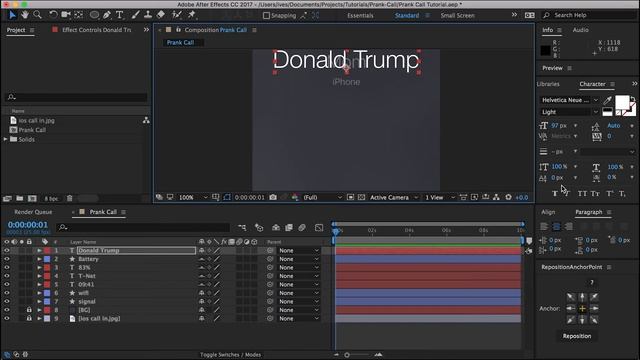Click the eyedropper in Character panel
Image resolution: width=640 pixels, height=360 pixels.
tap(608, 100)
